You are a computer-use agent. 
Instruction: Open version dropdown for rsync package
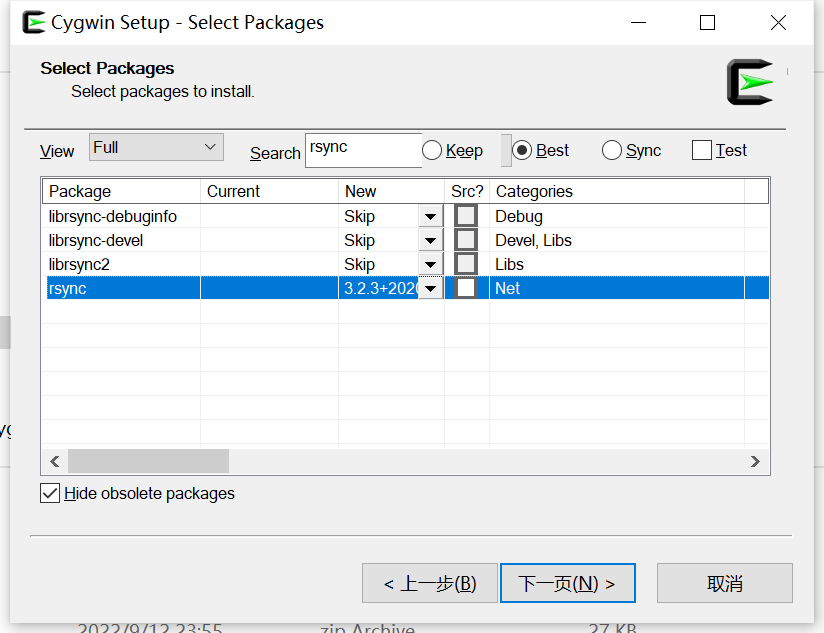430,288
